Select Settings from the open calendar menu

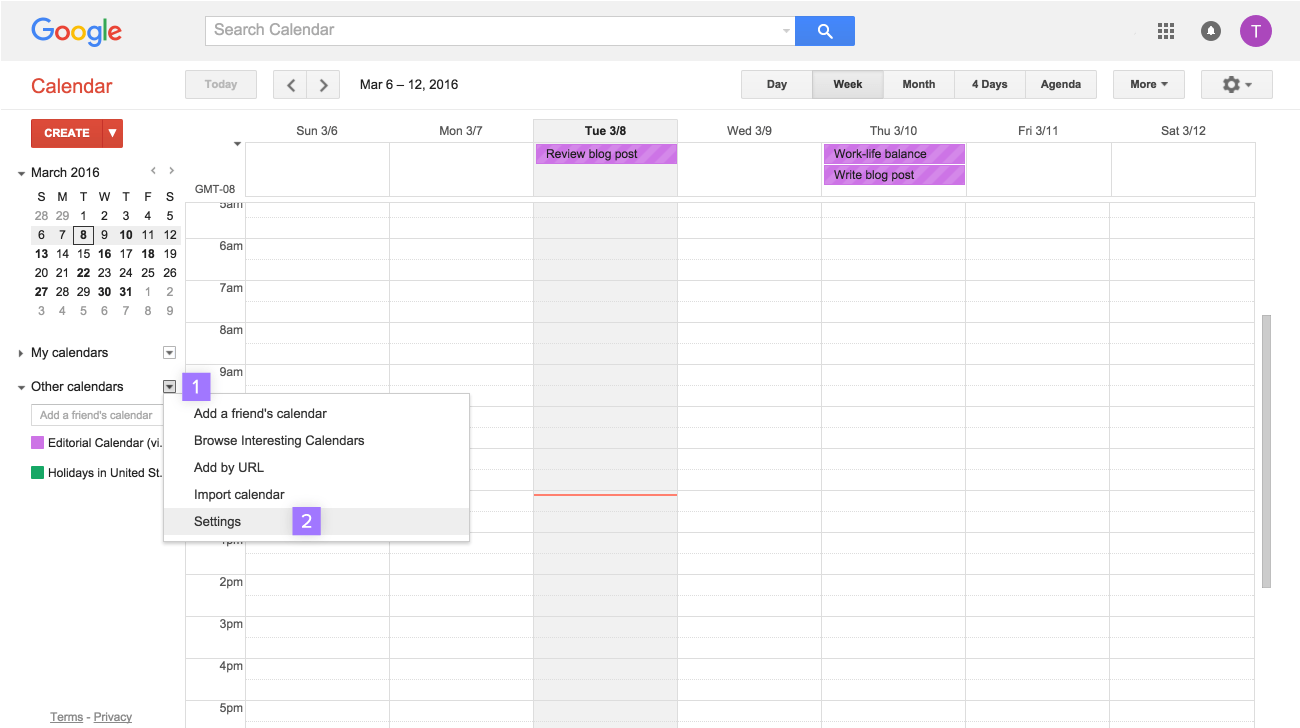click(x=218, y=521)
